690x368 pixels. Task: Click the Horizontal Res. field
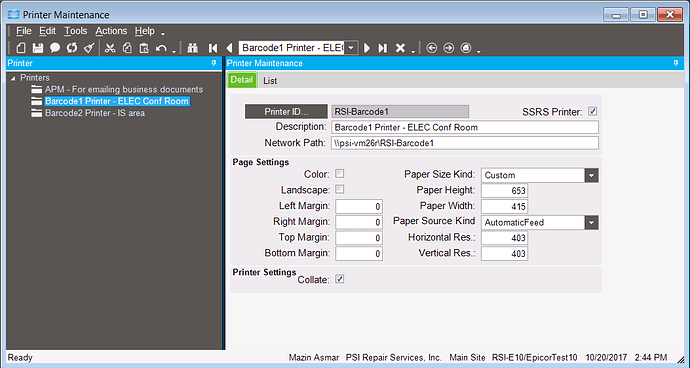tap(504, 238)
